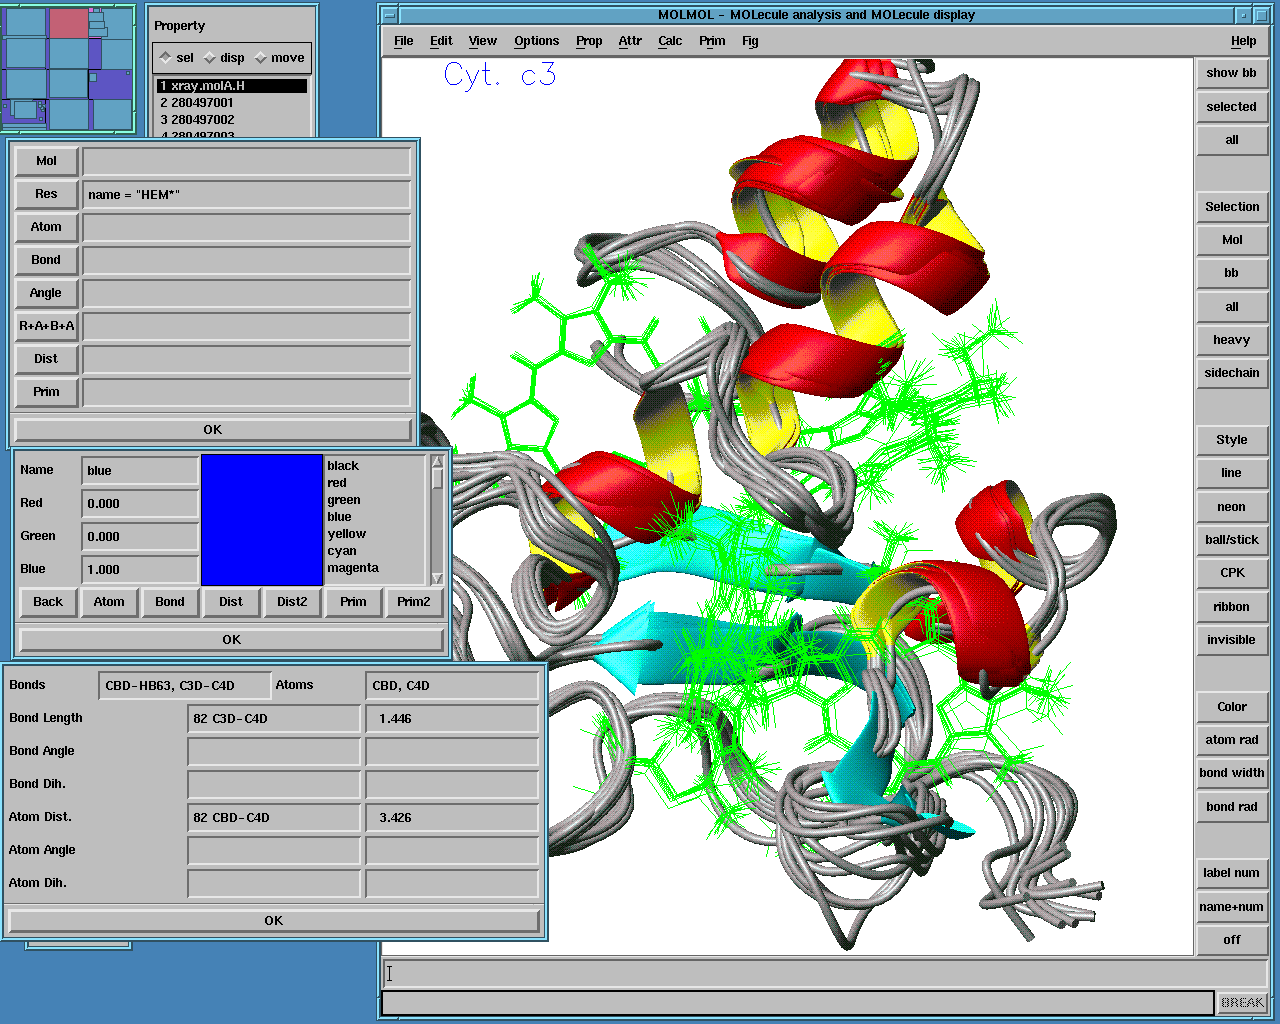
Task: Open the Calc menu
Action: pyautogui.click(x=669, y=41)
